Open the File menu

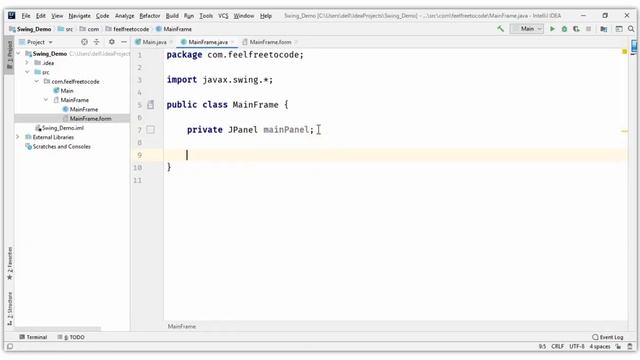point(26,16)
